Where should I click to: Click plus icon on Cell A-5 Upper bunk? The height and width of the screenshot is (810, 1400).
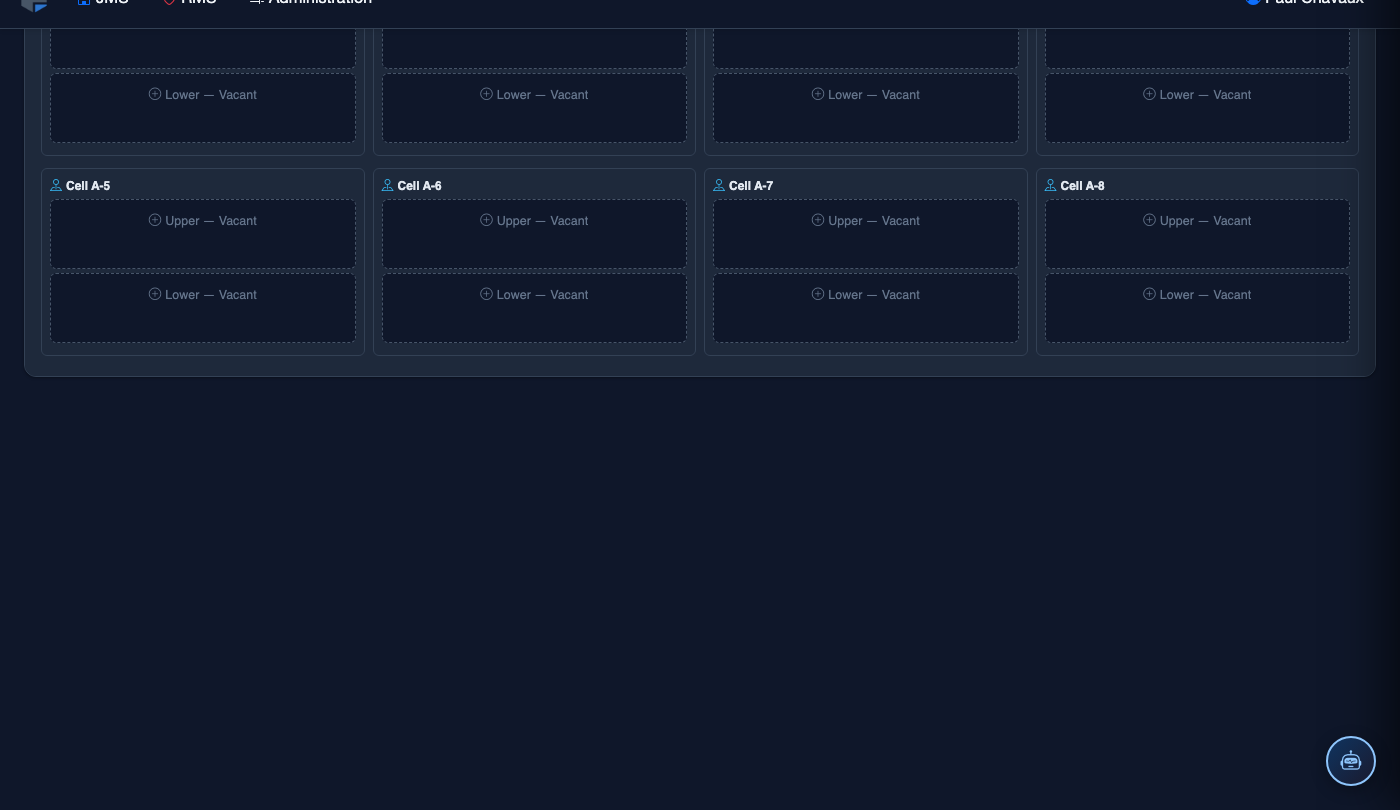pos(155,220)
